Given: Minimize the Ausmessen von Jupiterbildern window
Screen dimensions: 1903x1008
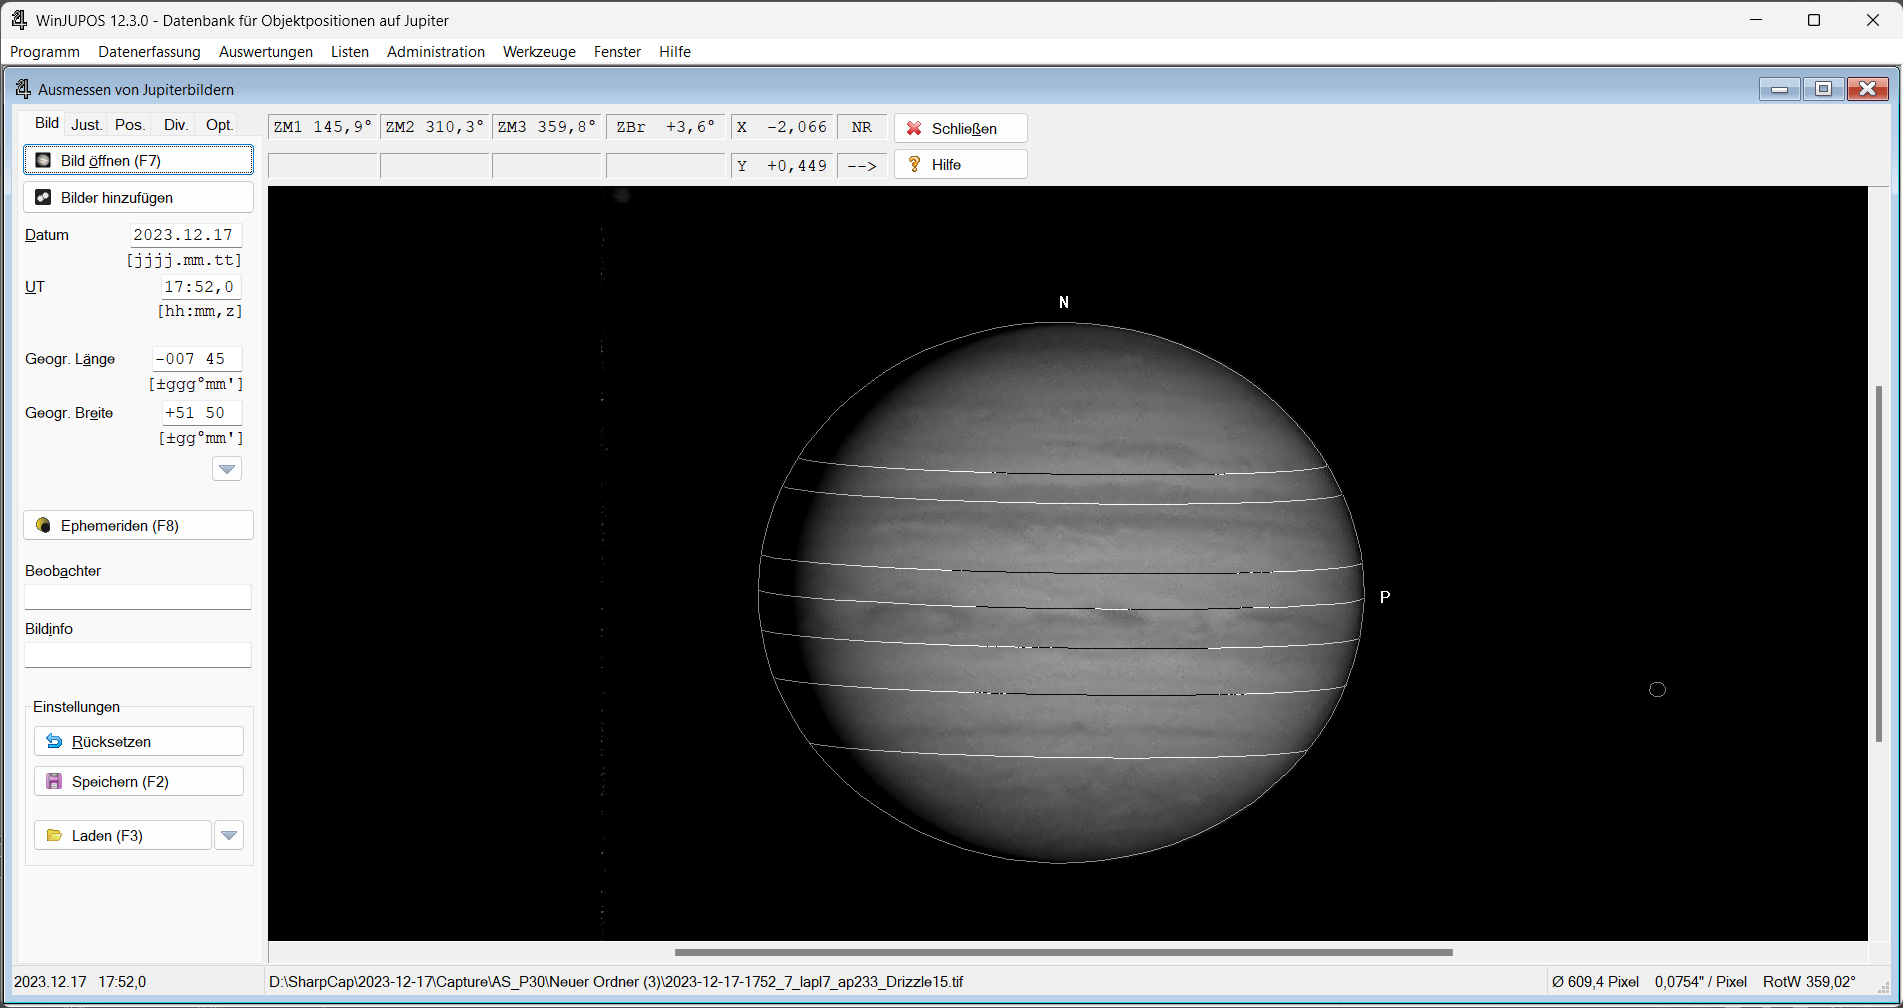Looking at the screenshot, I should (x=1780, y=89).
